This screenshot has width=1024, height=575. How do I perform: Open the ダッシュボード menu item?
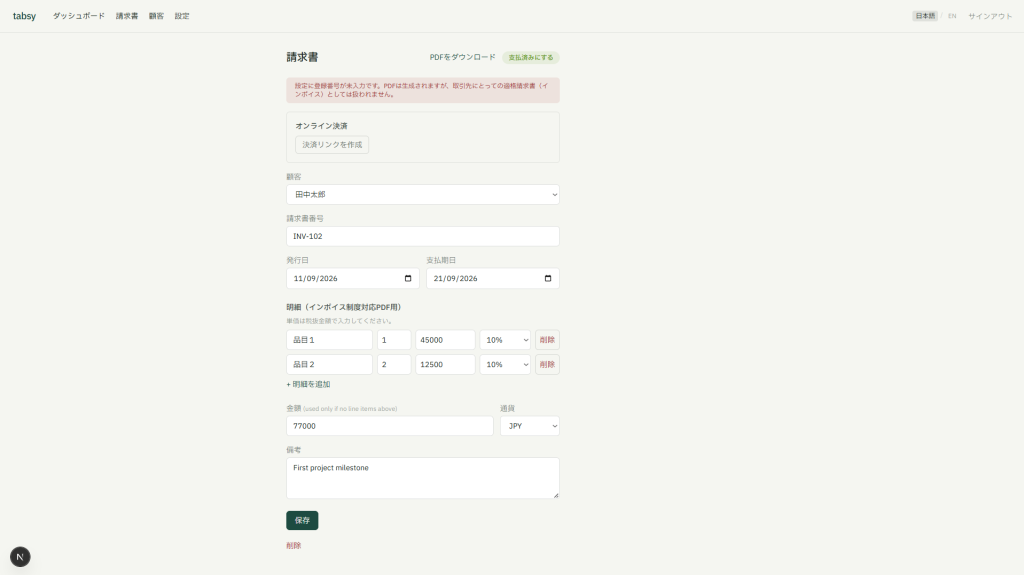[x=78, y=16]
